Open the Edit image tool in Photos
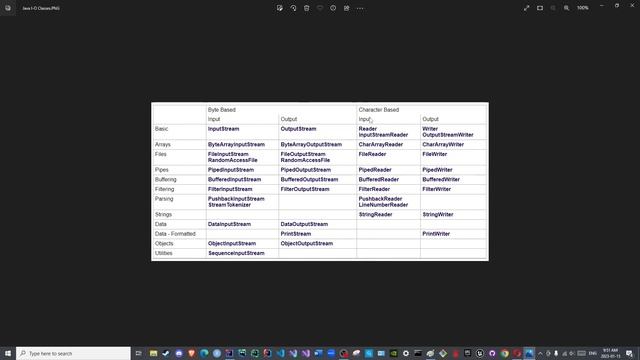 (x=280, y=8)
